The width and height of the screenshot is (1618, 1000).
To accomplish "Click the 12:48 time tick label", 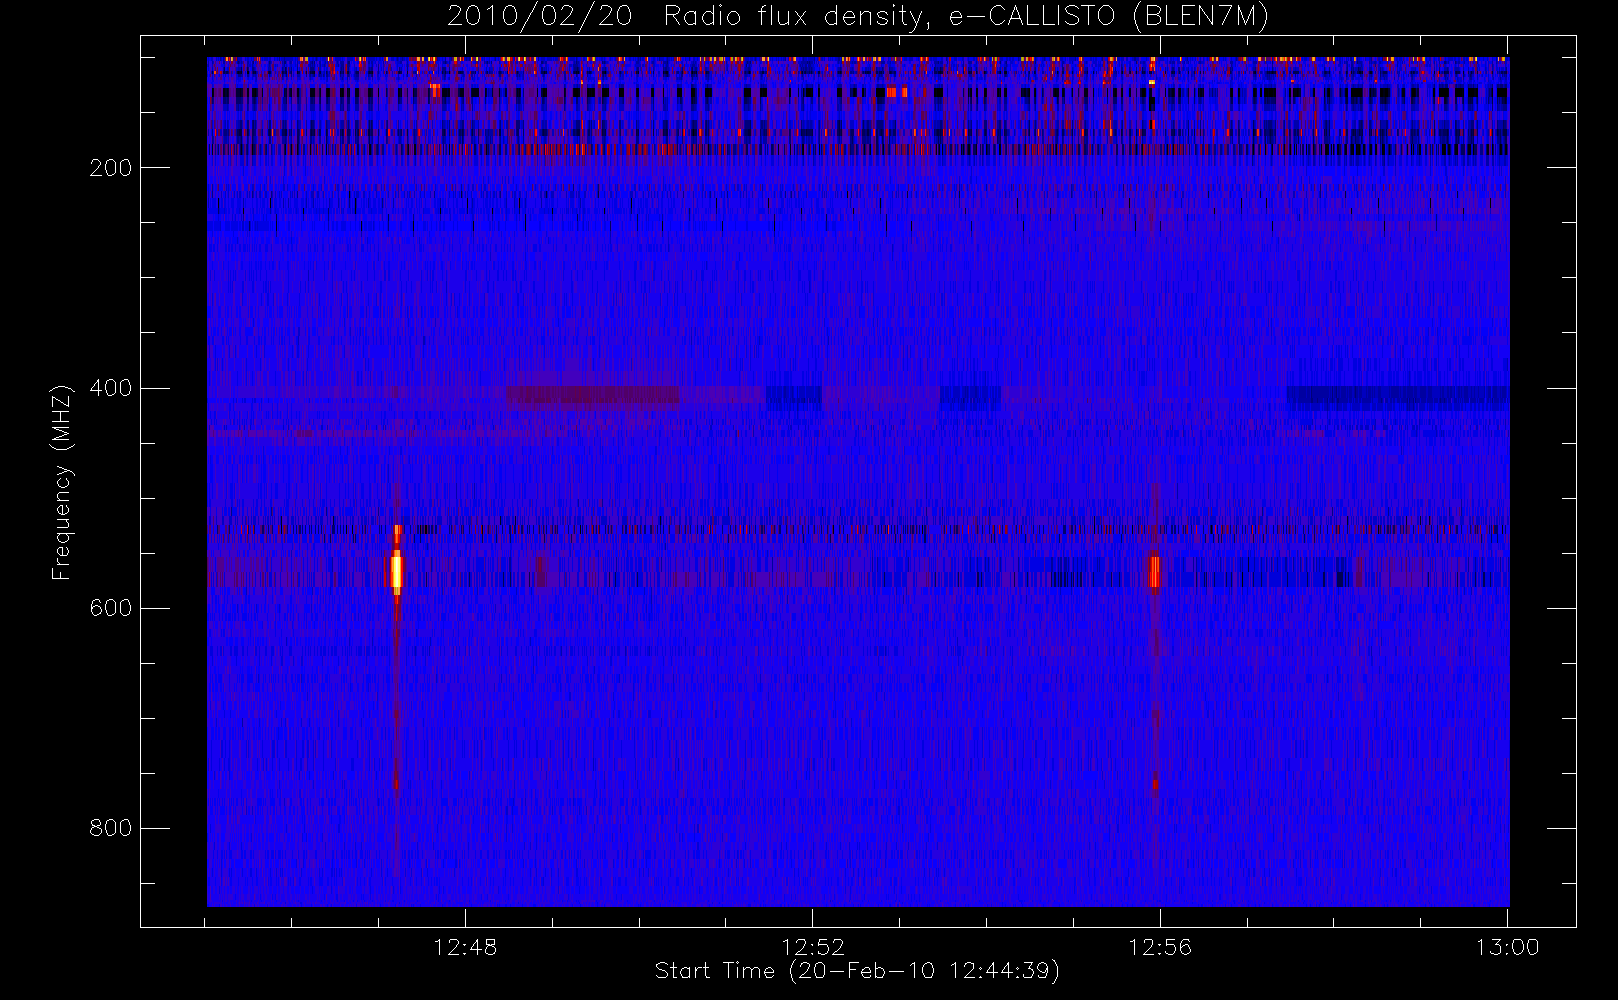I will (465, 947).
